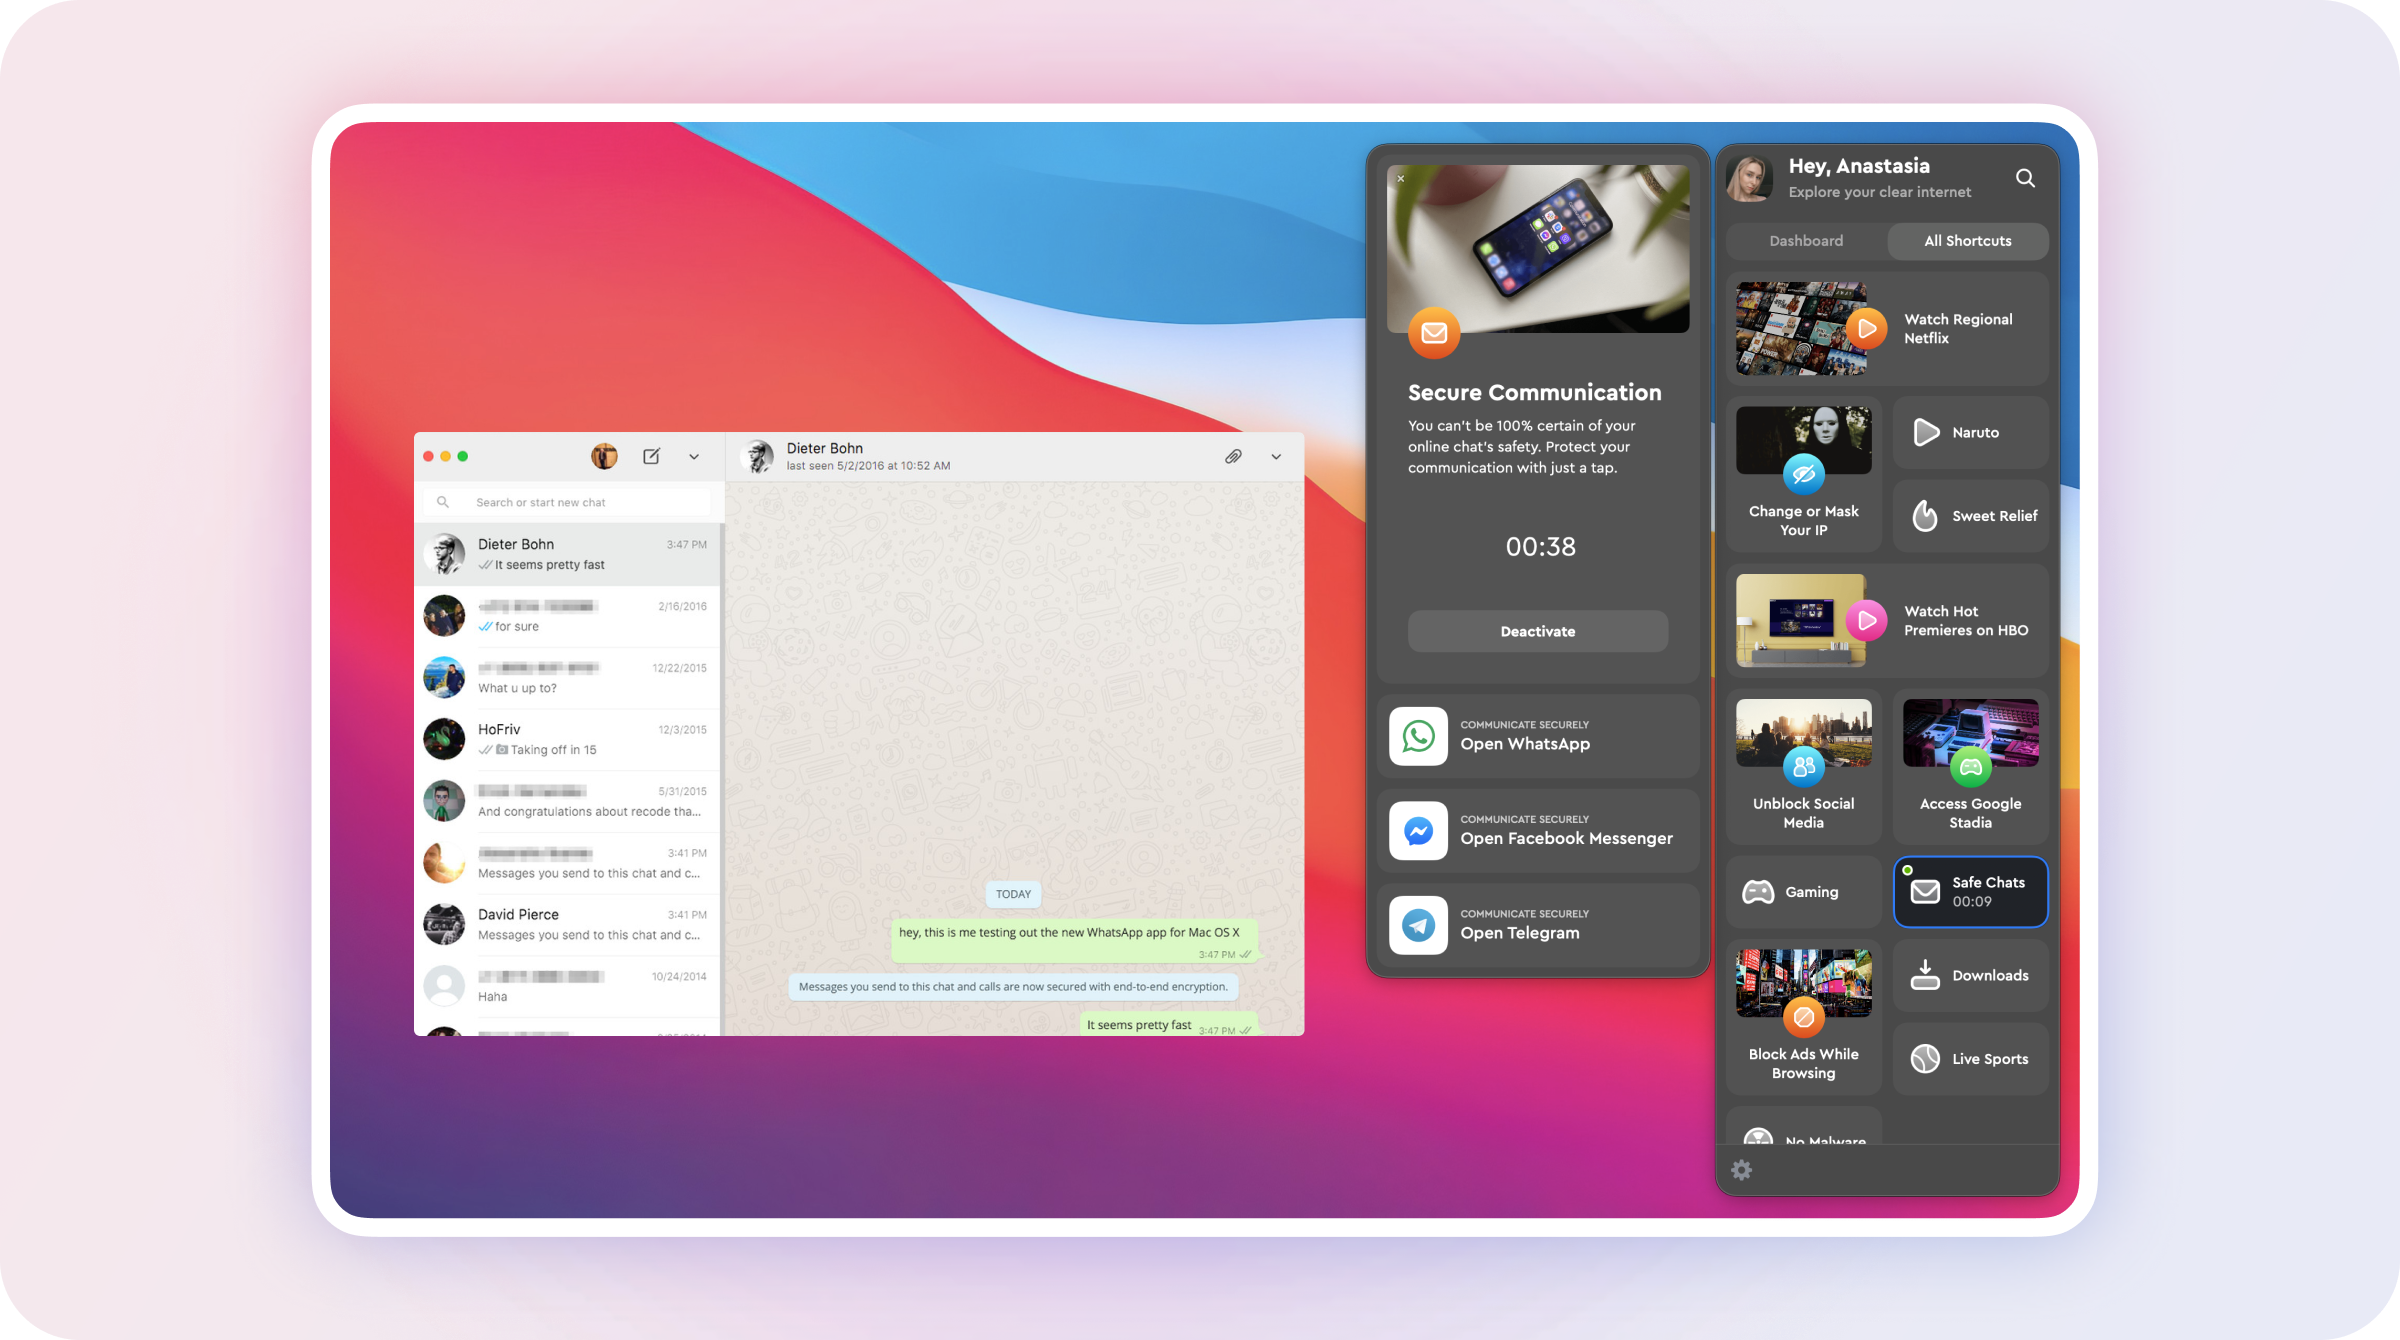Screen dimensions: 2400x1340
Task: Click the orange mail badge on Secure Communication card
Action: 1434,333
